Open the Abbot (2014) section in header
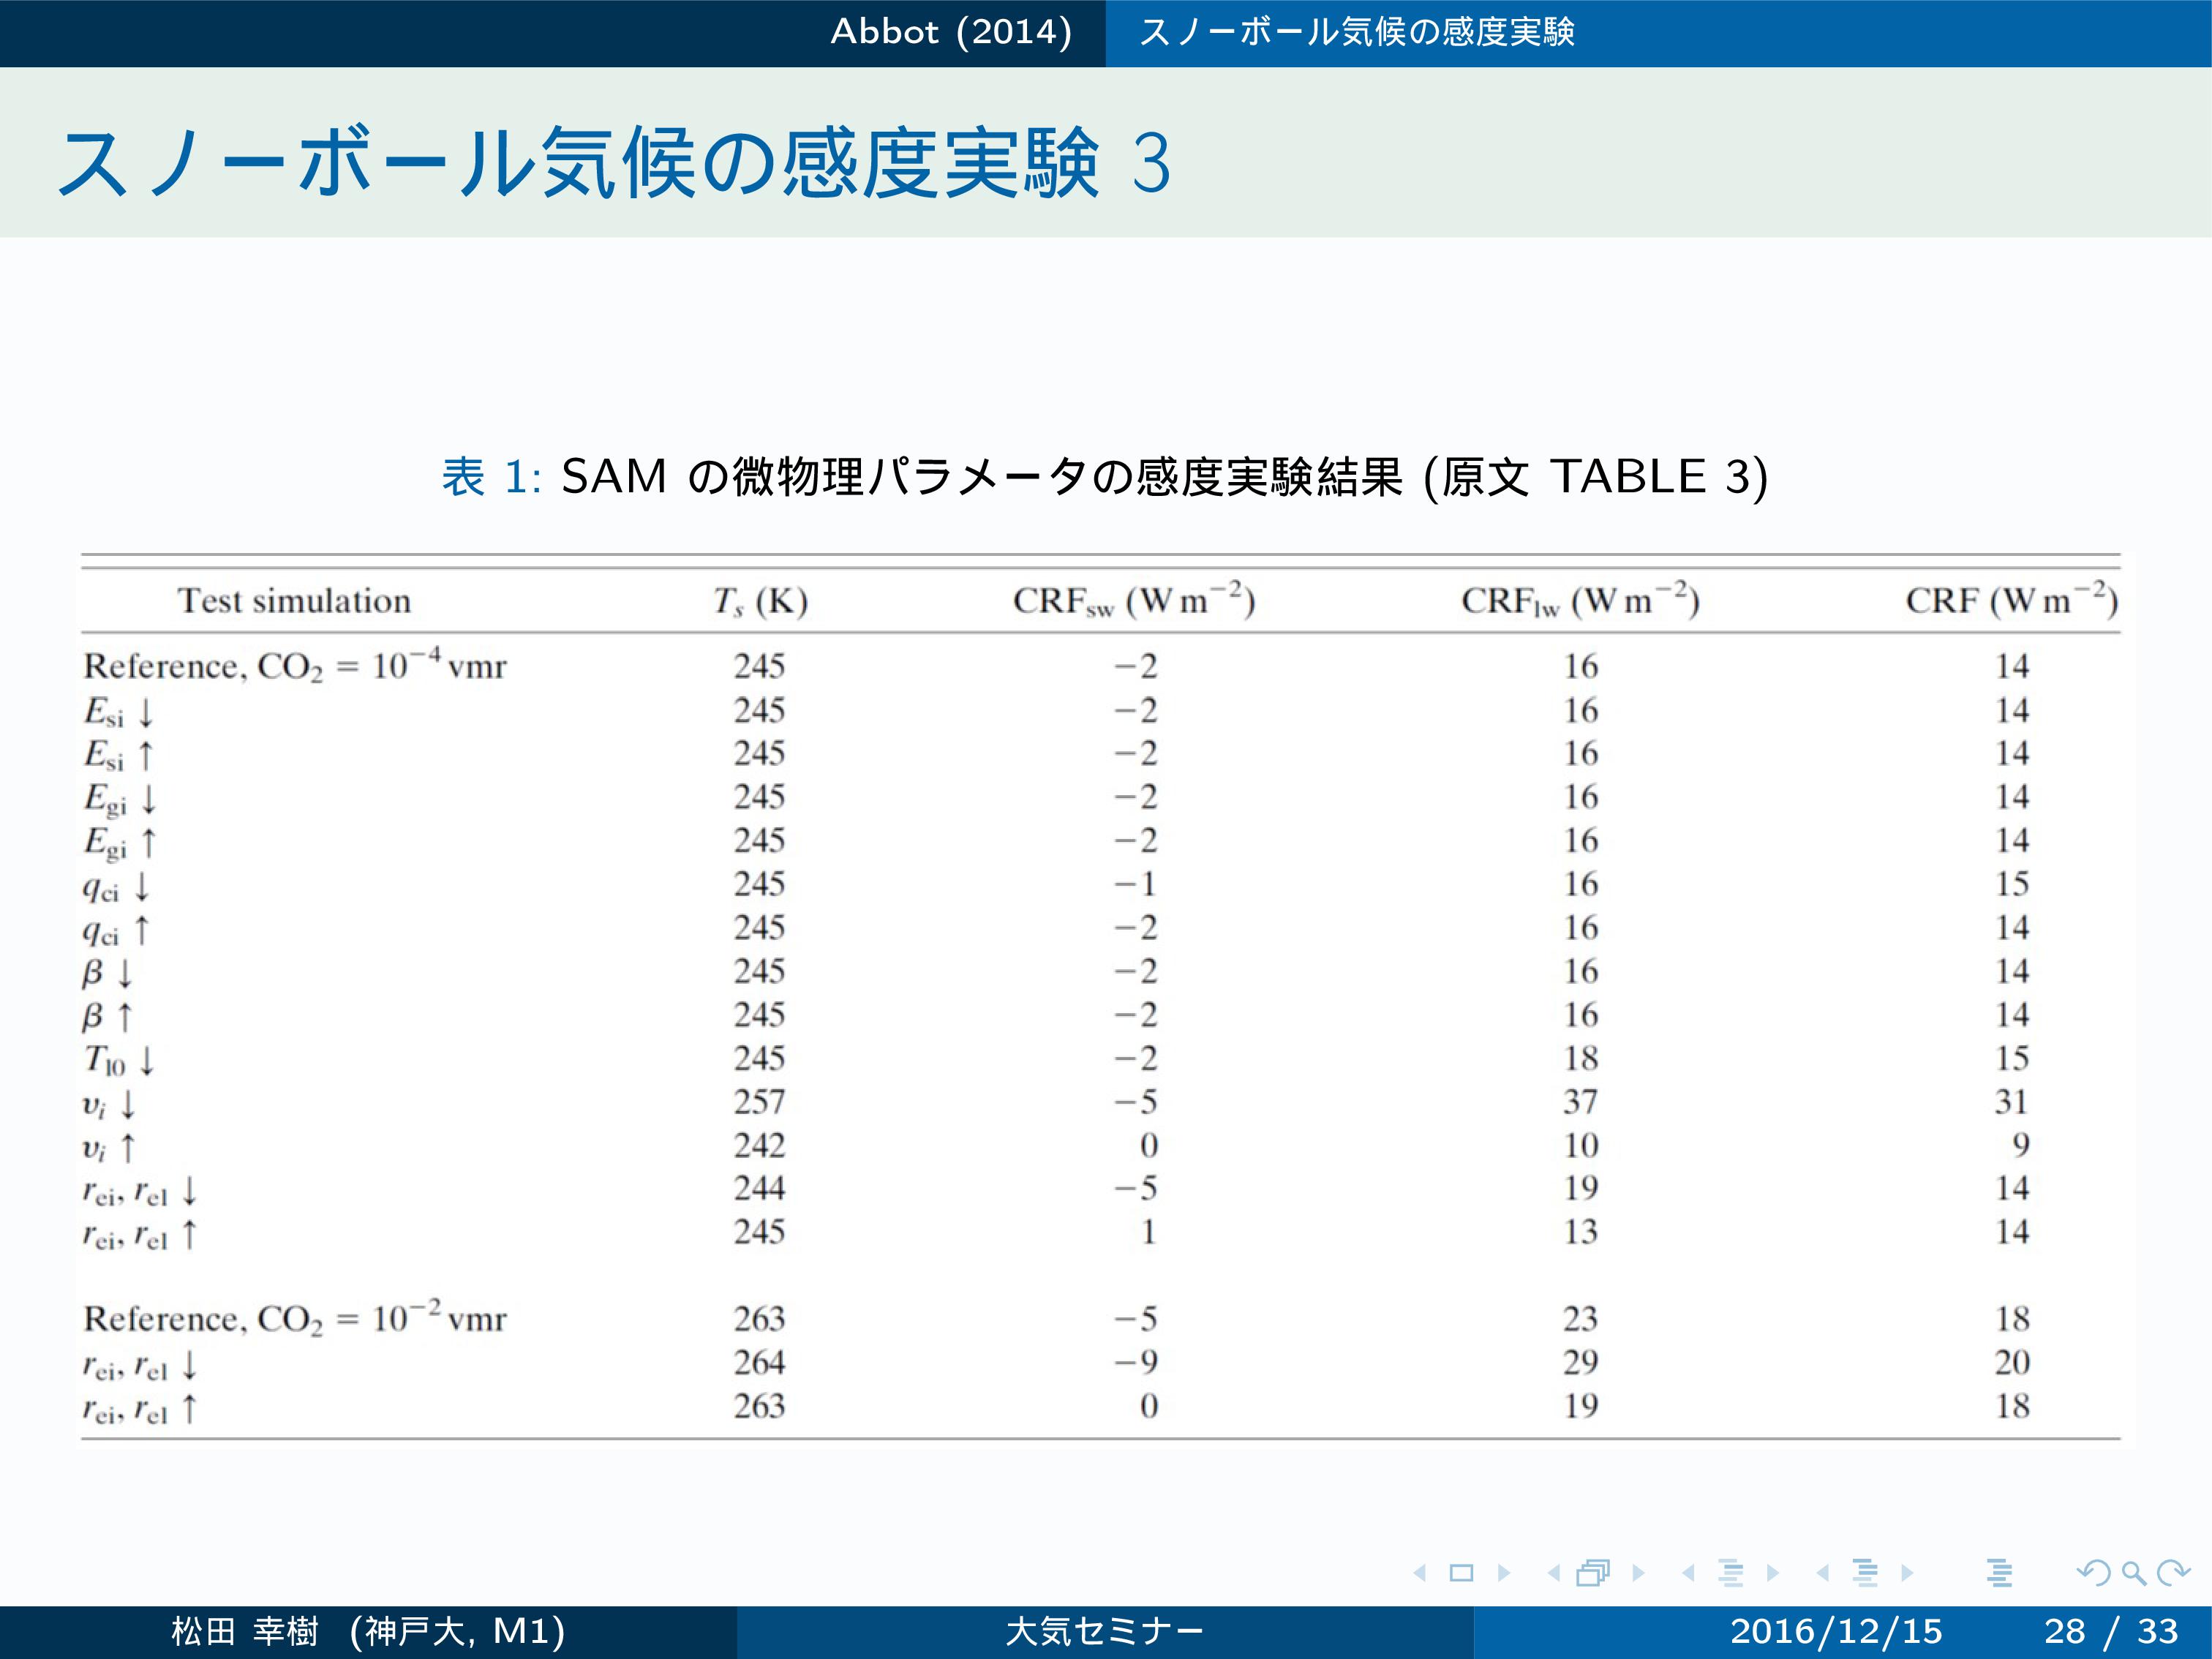 951,32
